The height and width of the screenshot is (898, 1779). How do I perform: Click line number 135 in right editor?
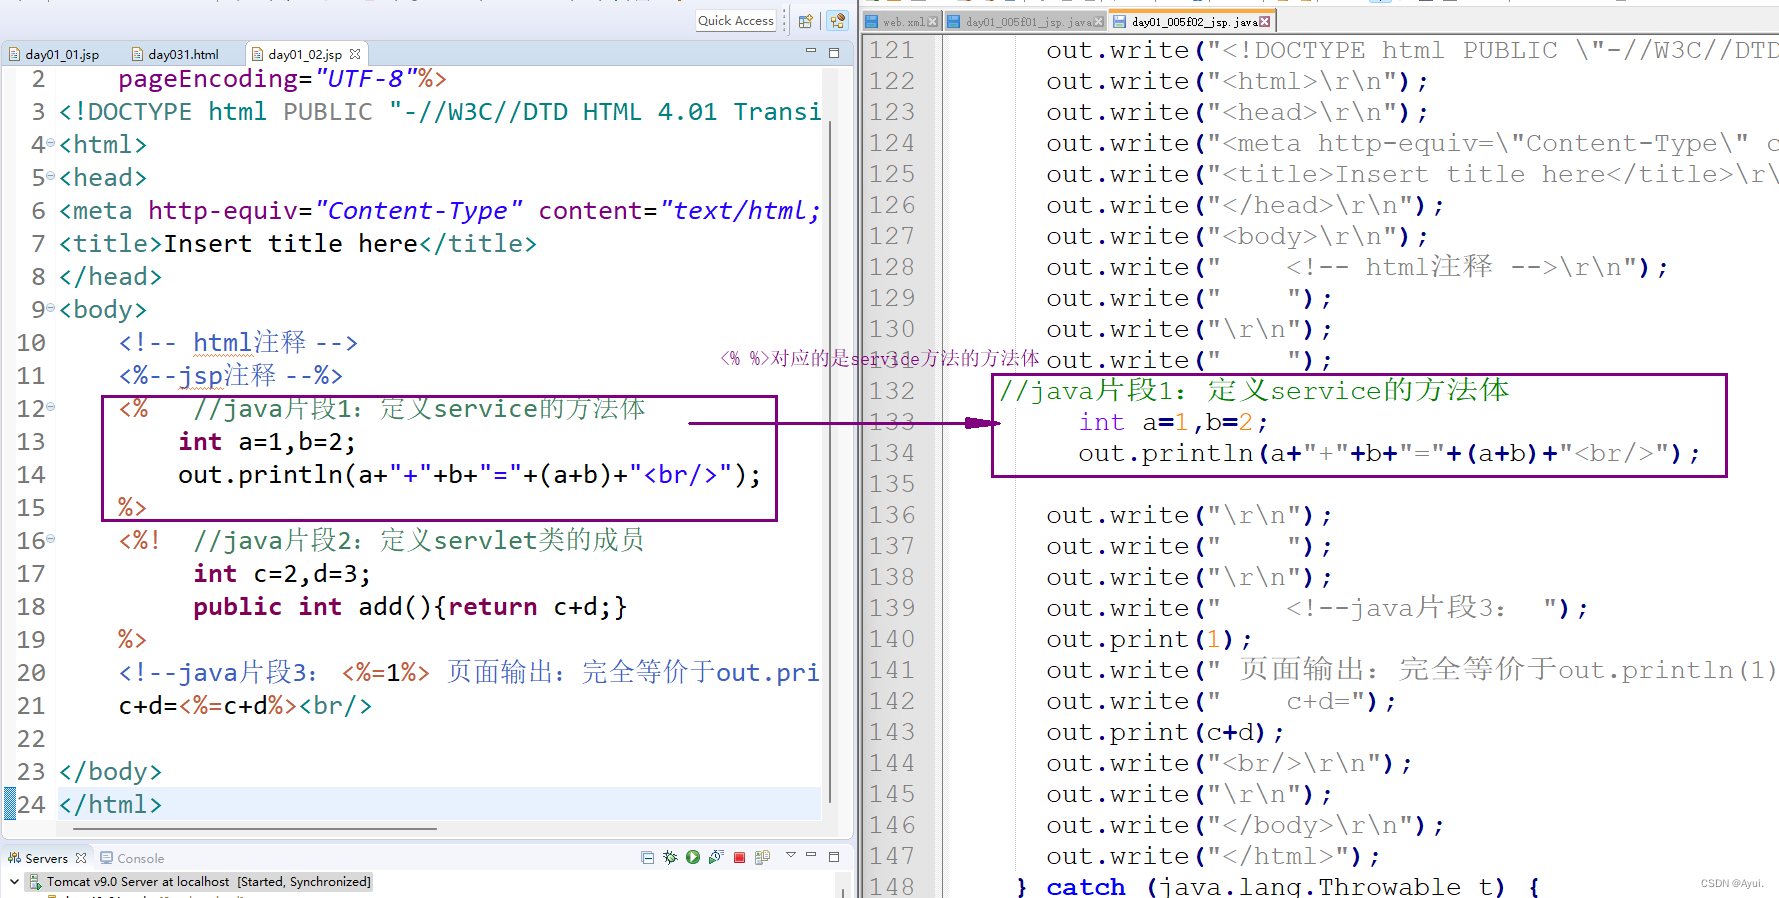(x=892, y=484)
